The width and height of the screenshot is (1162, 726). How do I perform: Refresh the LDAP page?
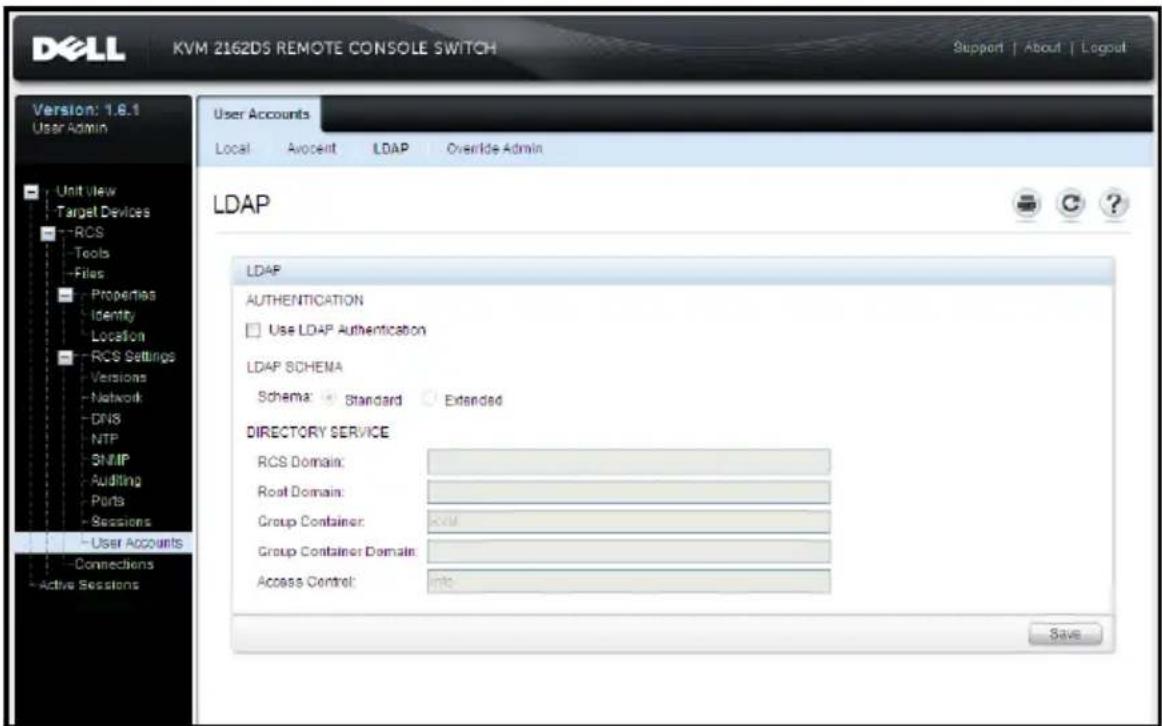point(1071,204)
